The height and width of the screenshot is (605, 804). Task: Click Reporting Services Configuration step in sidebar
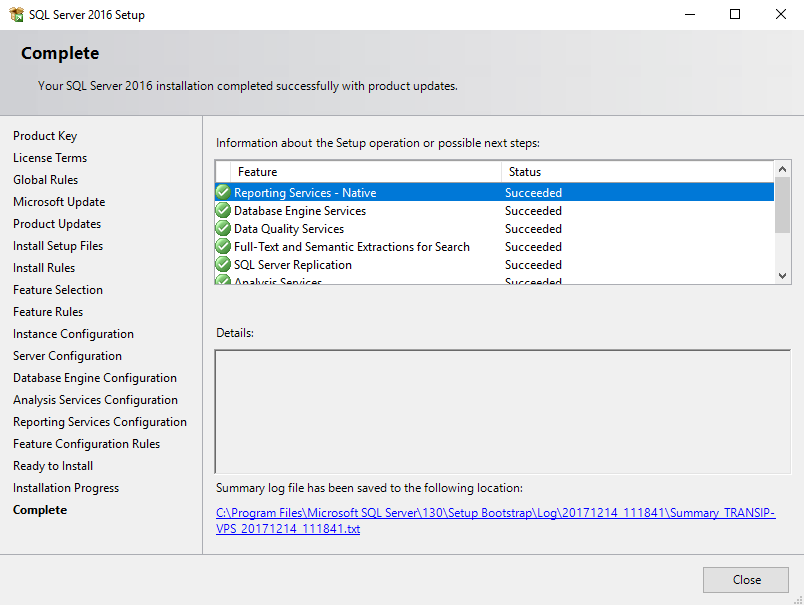[100, 422]
